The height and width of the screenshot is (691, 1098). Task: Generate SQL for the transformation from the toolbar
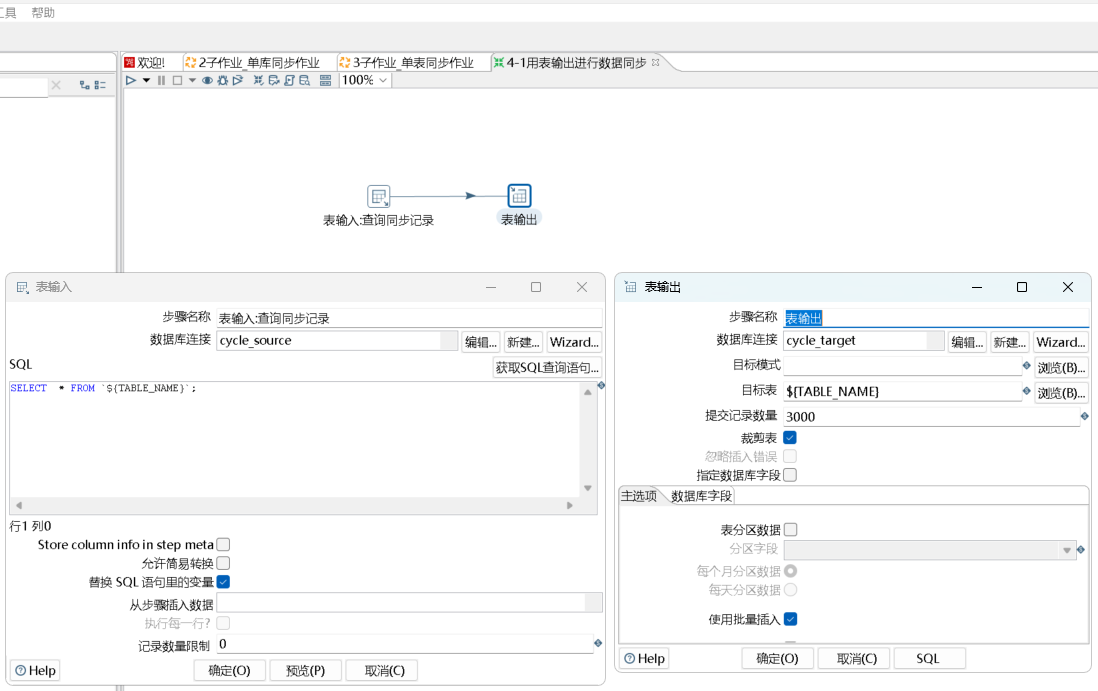pyautogui.click(x=289, y=81)
